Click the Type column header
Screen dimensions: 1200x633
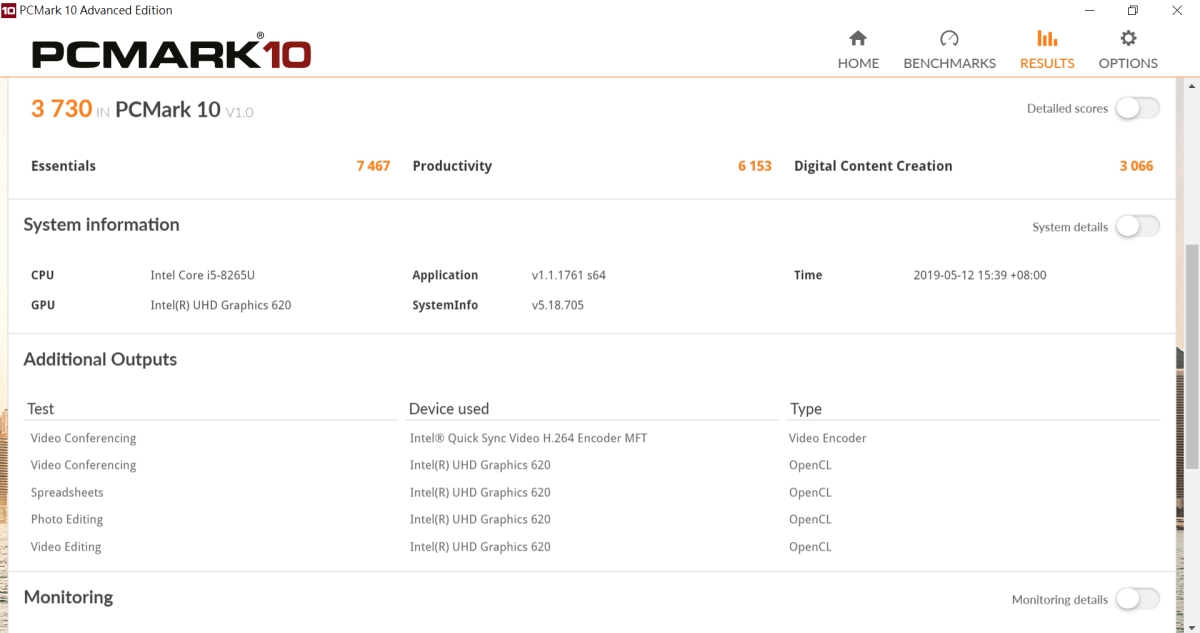805,409
